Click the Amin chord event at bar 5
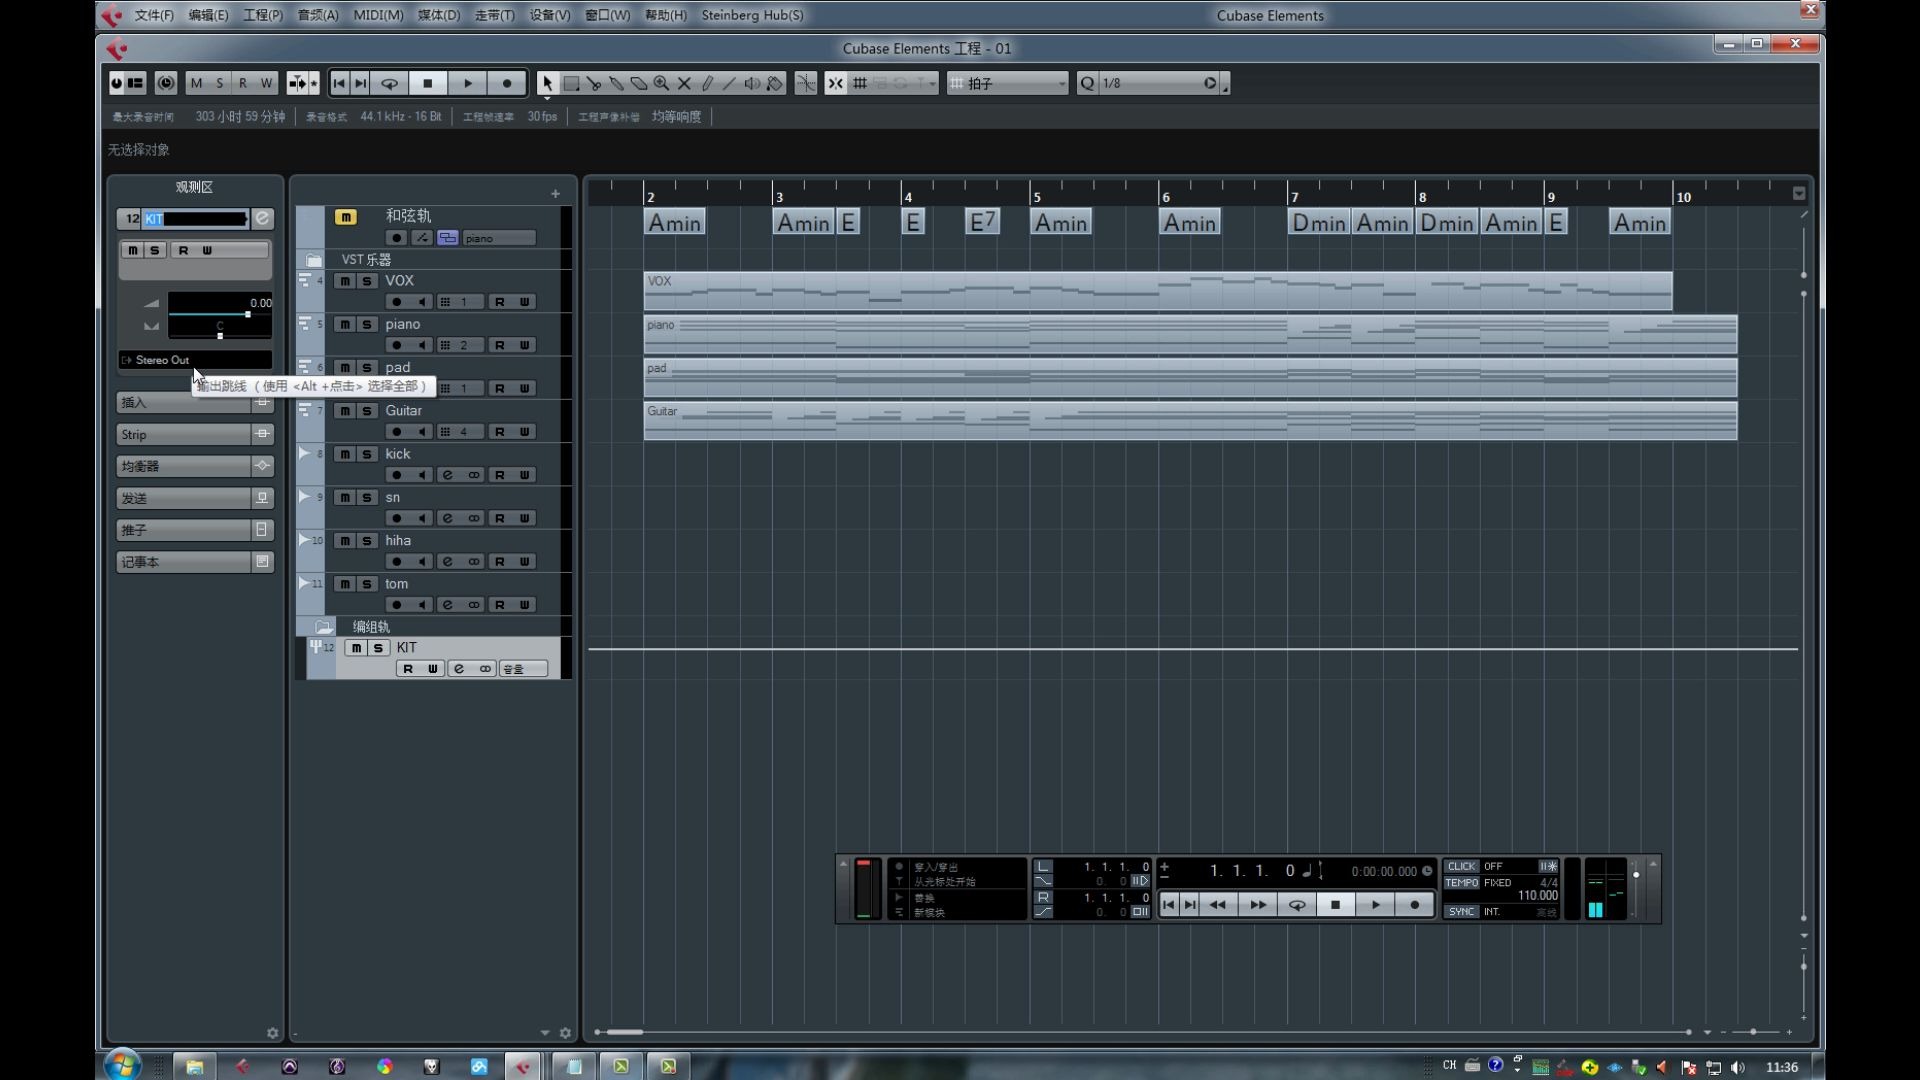1920x1080 pixels. click(1060, 221)
